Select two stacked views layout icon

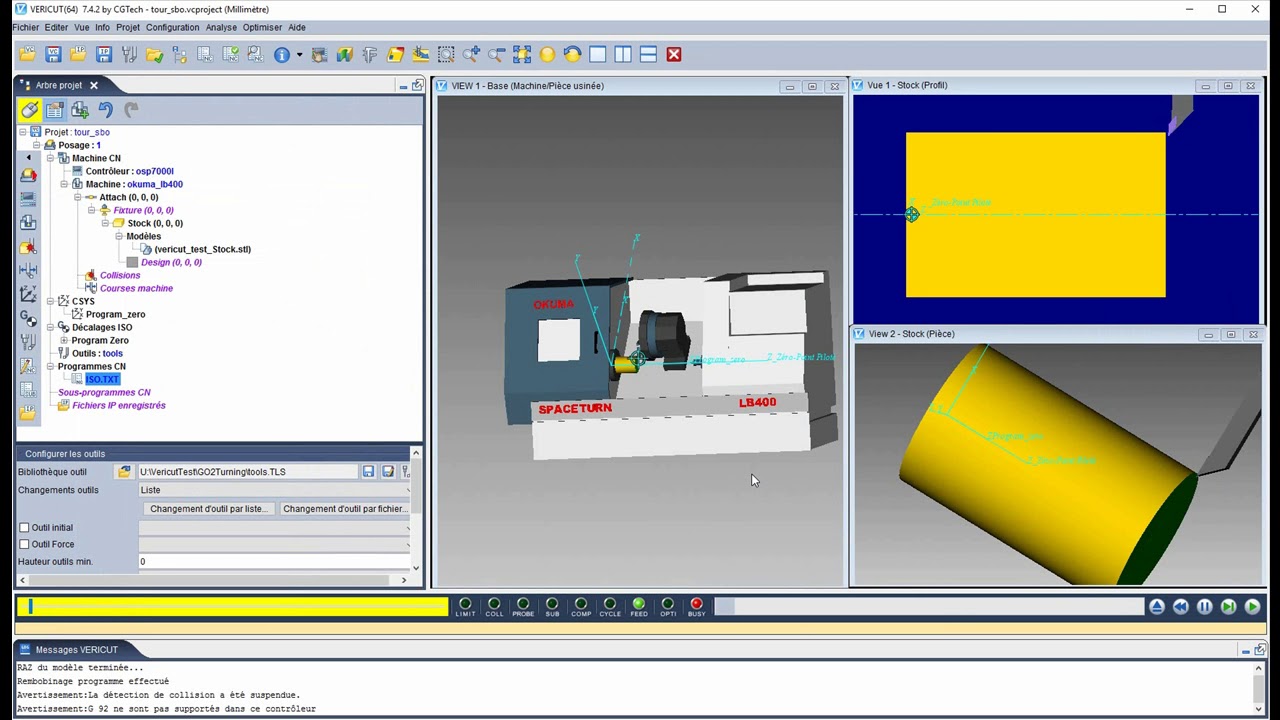click(x=648, y=55)
